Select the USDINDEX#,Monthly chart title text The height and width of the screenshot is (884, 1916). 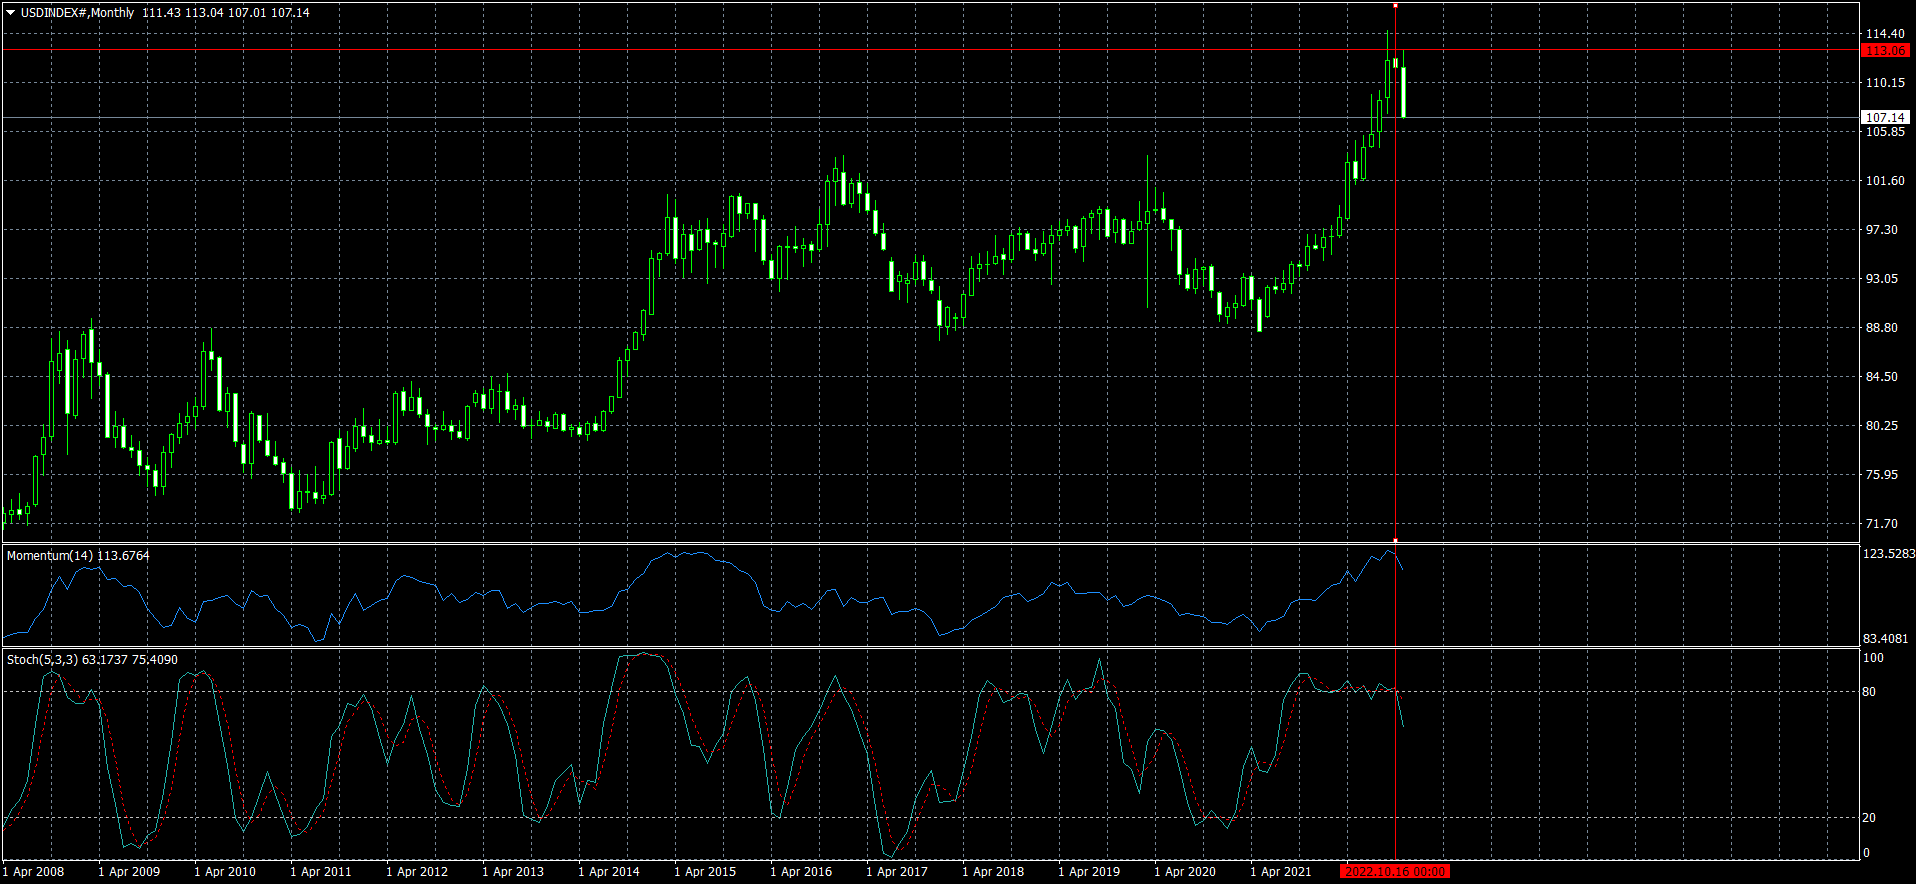[77, 13]
